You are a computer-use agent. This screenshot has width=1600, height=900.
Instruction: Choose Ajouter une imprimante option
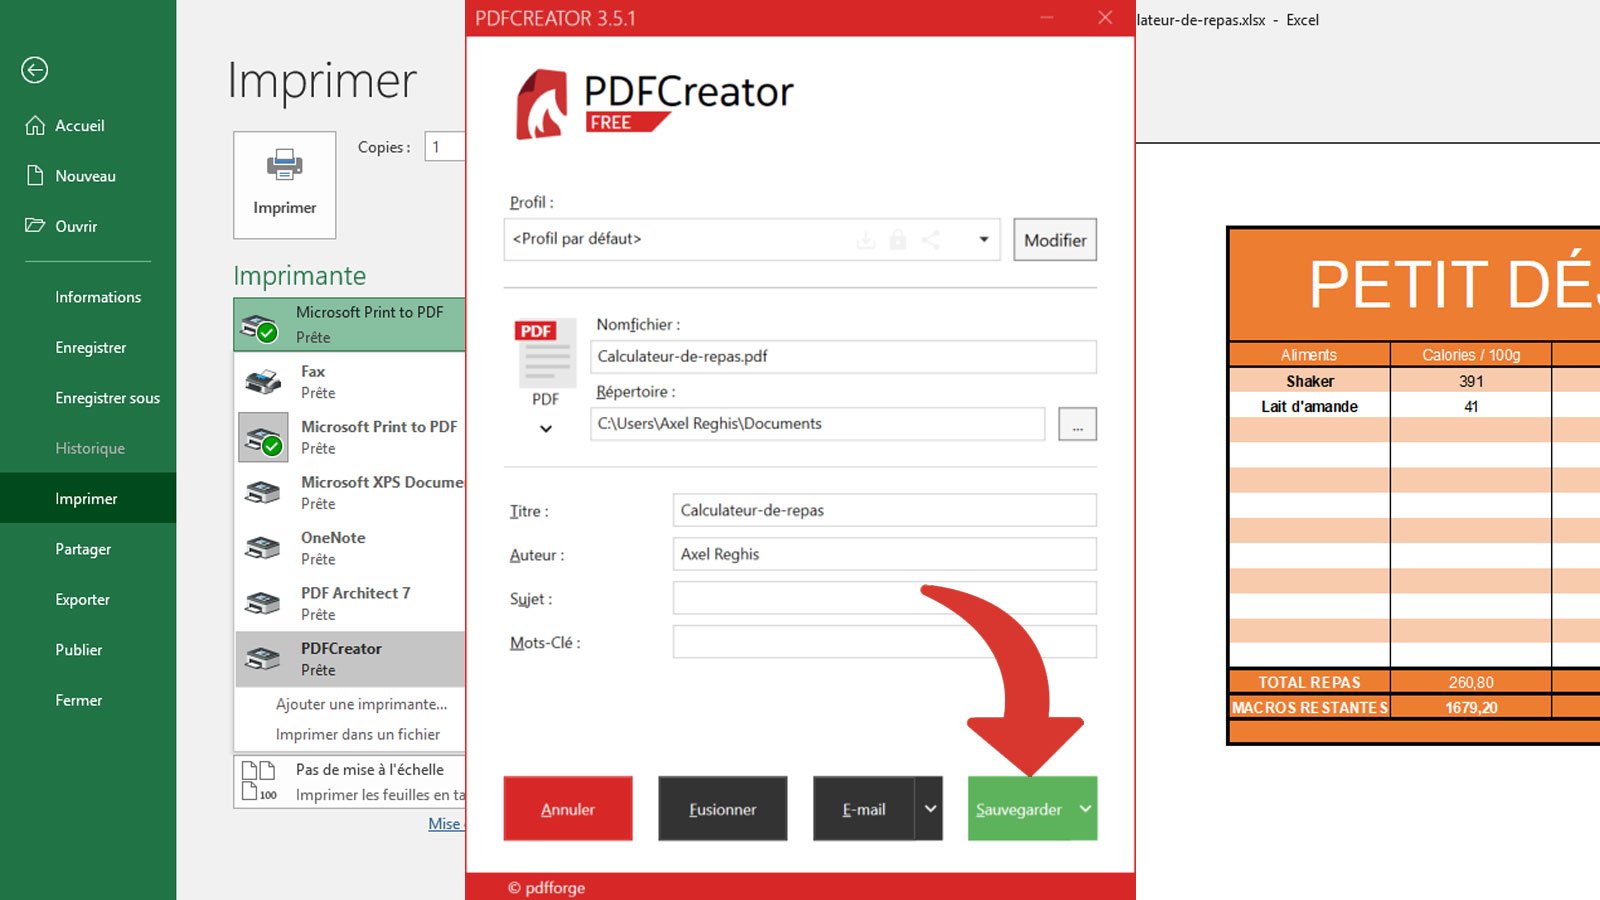(361, 704)
